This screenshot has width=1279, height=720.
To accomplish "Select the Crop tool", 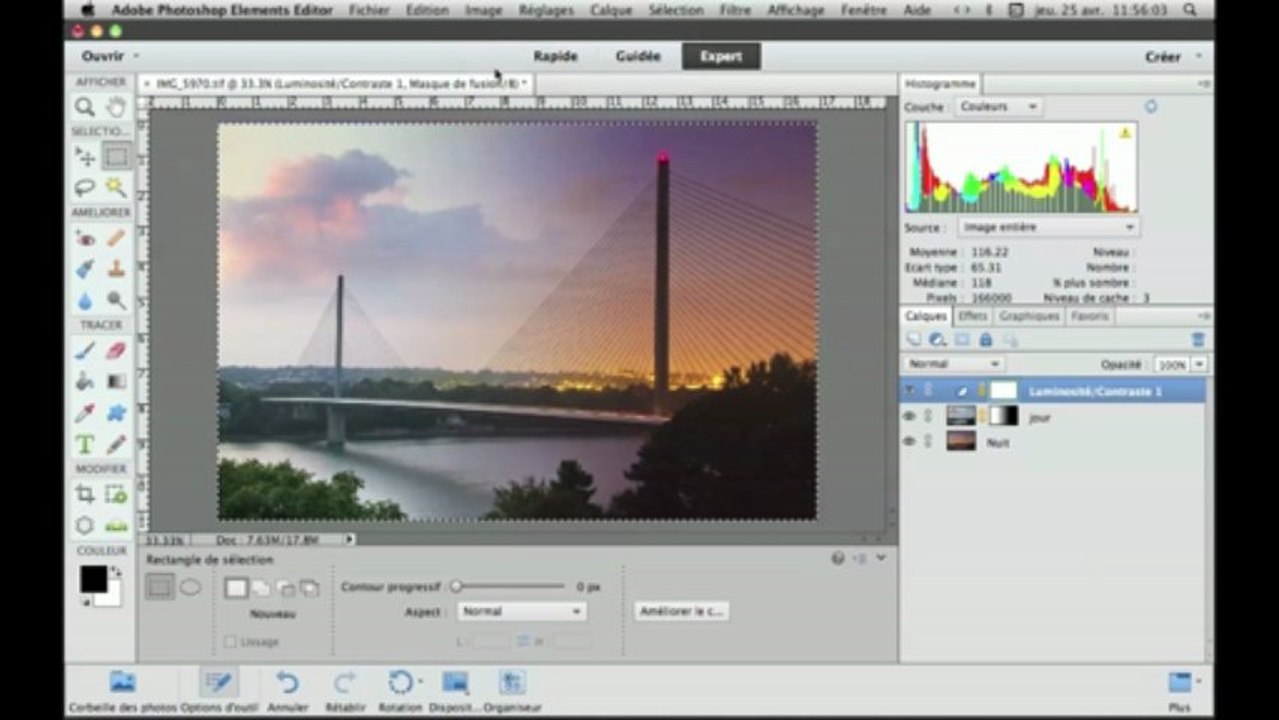I will [x=85, y=494].
